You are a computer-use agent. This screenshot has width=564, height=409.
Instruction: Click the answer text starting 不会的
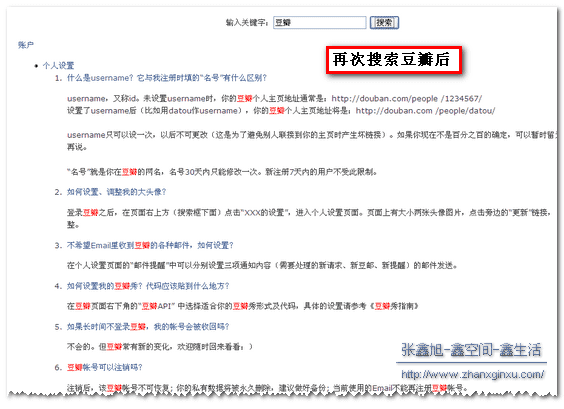(x=160, y=347)
